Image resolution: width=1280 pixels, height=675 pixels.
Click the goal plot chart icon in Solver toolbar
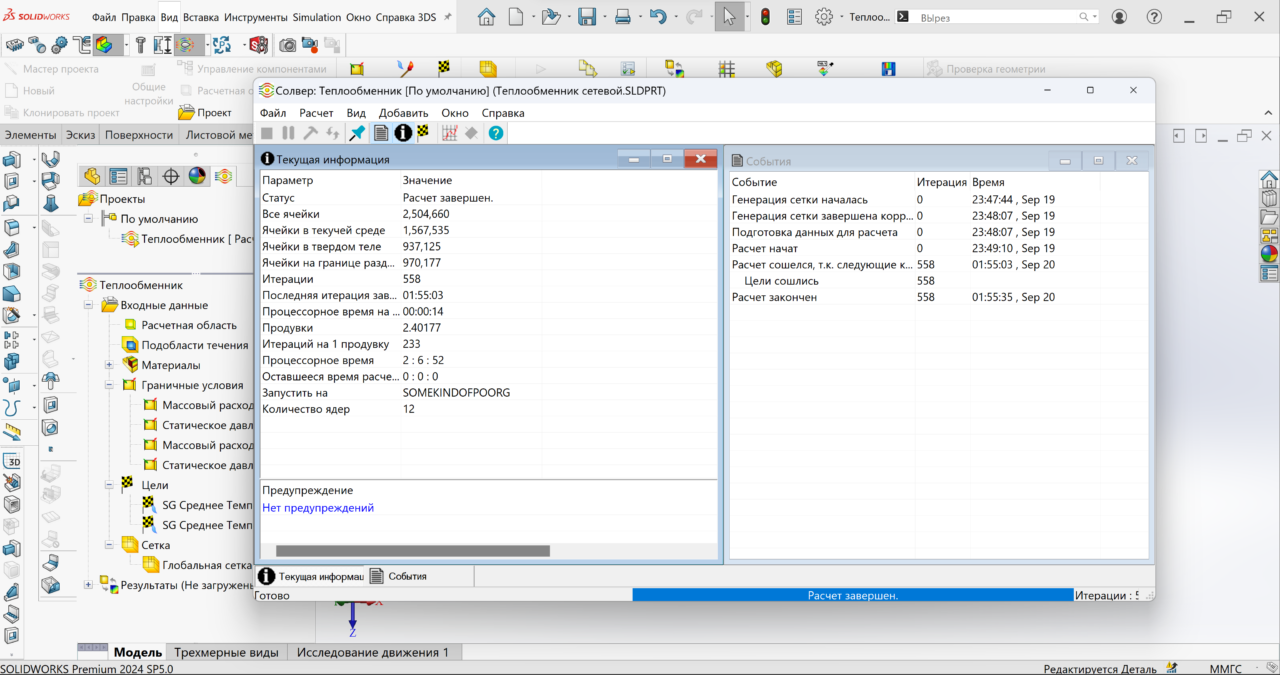click(450, 132)
